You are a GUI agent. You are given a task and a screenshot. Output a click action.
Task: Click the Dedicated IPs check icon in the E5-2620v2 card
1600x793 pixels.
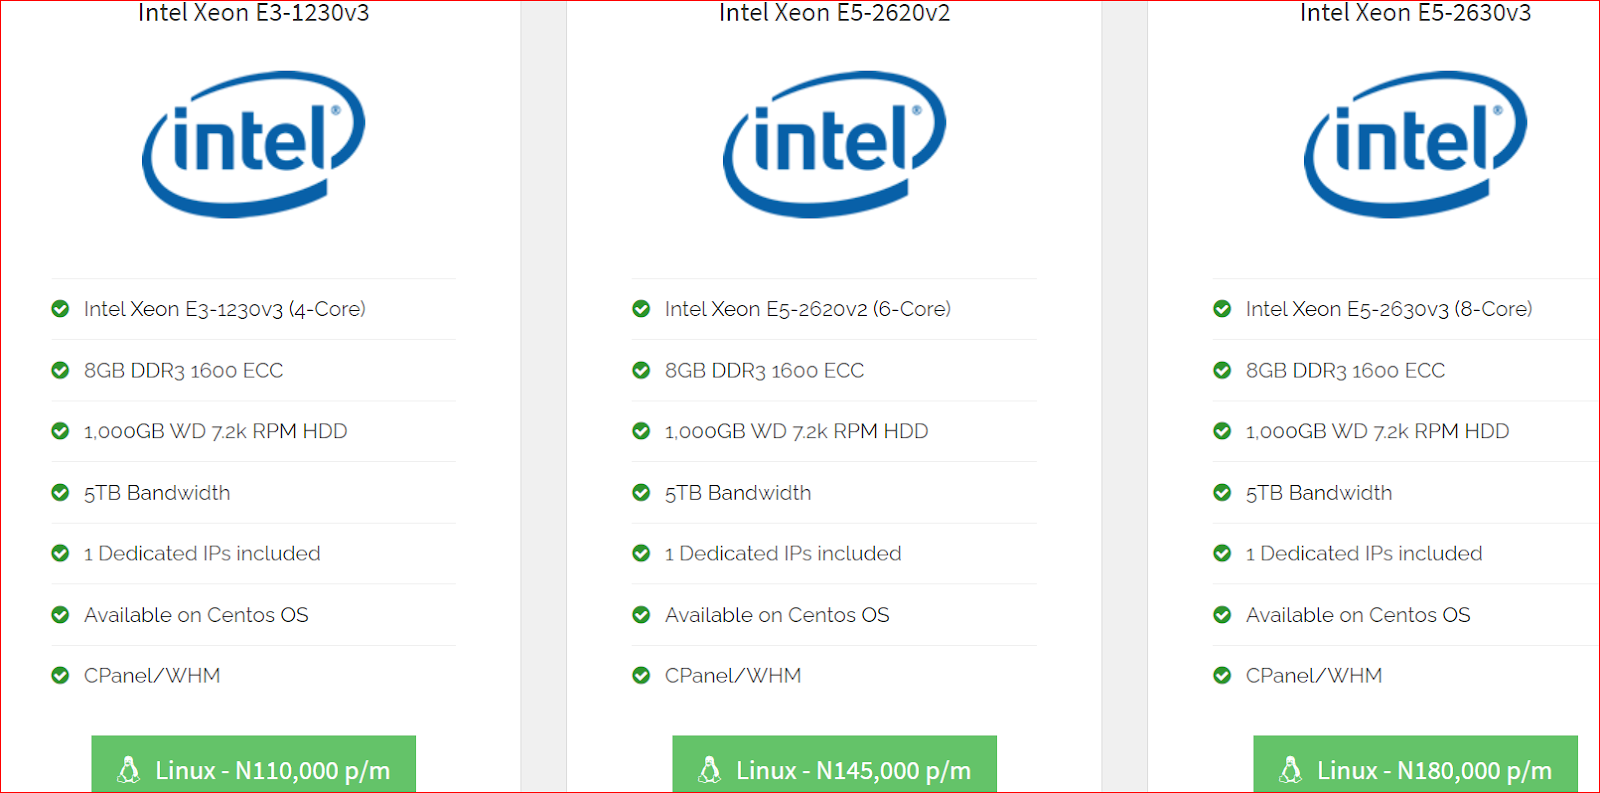pos(641,553)
